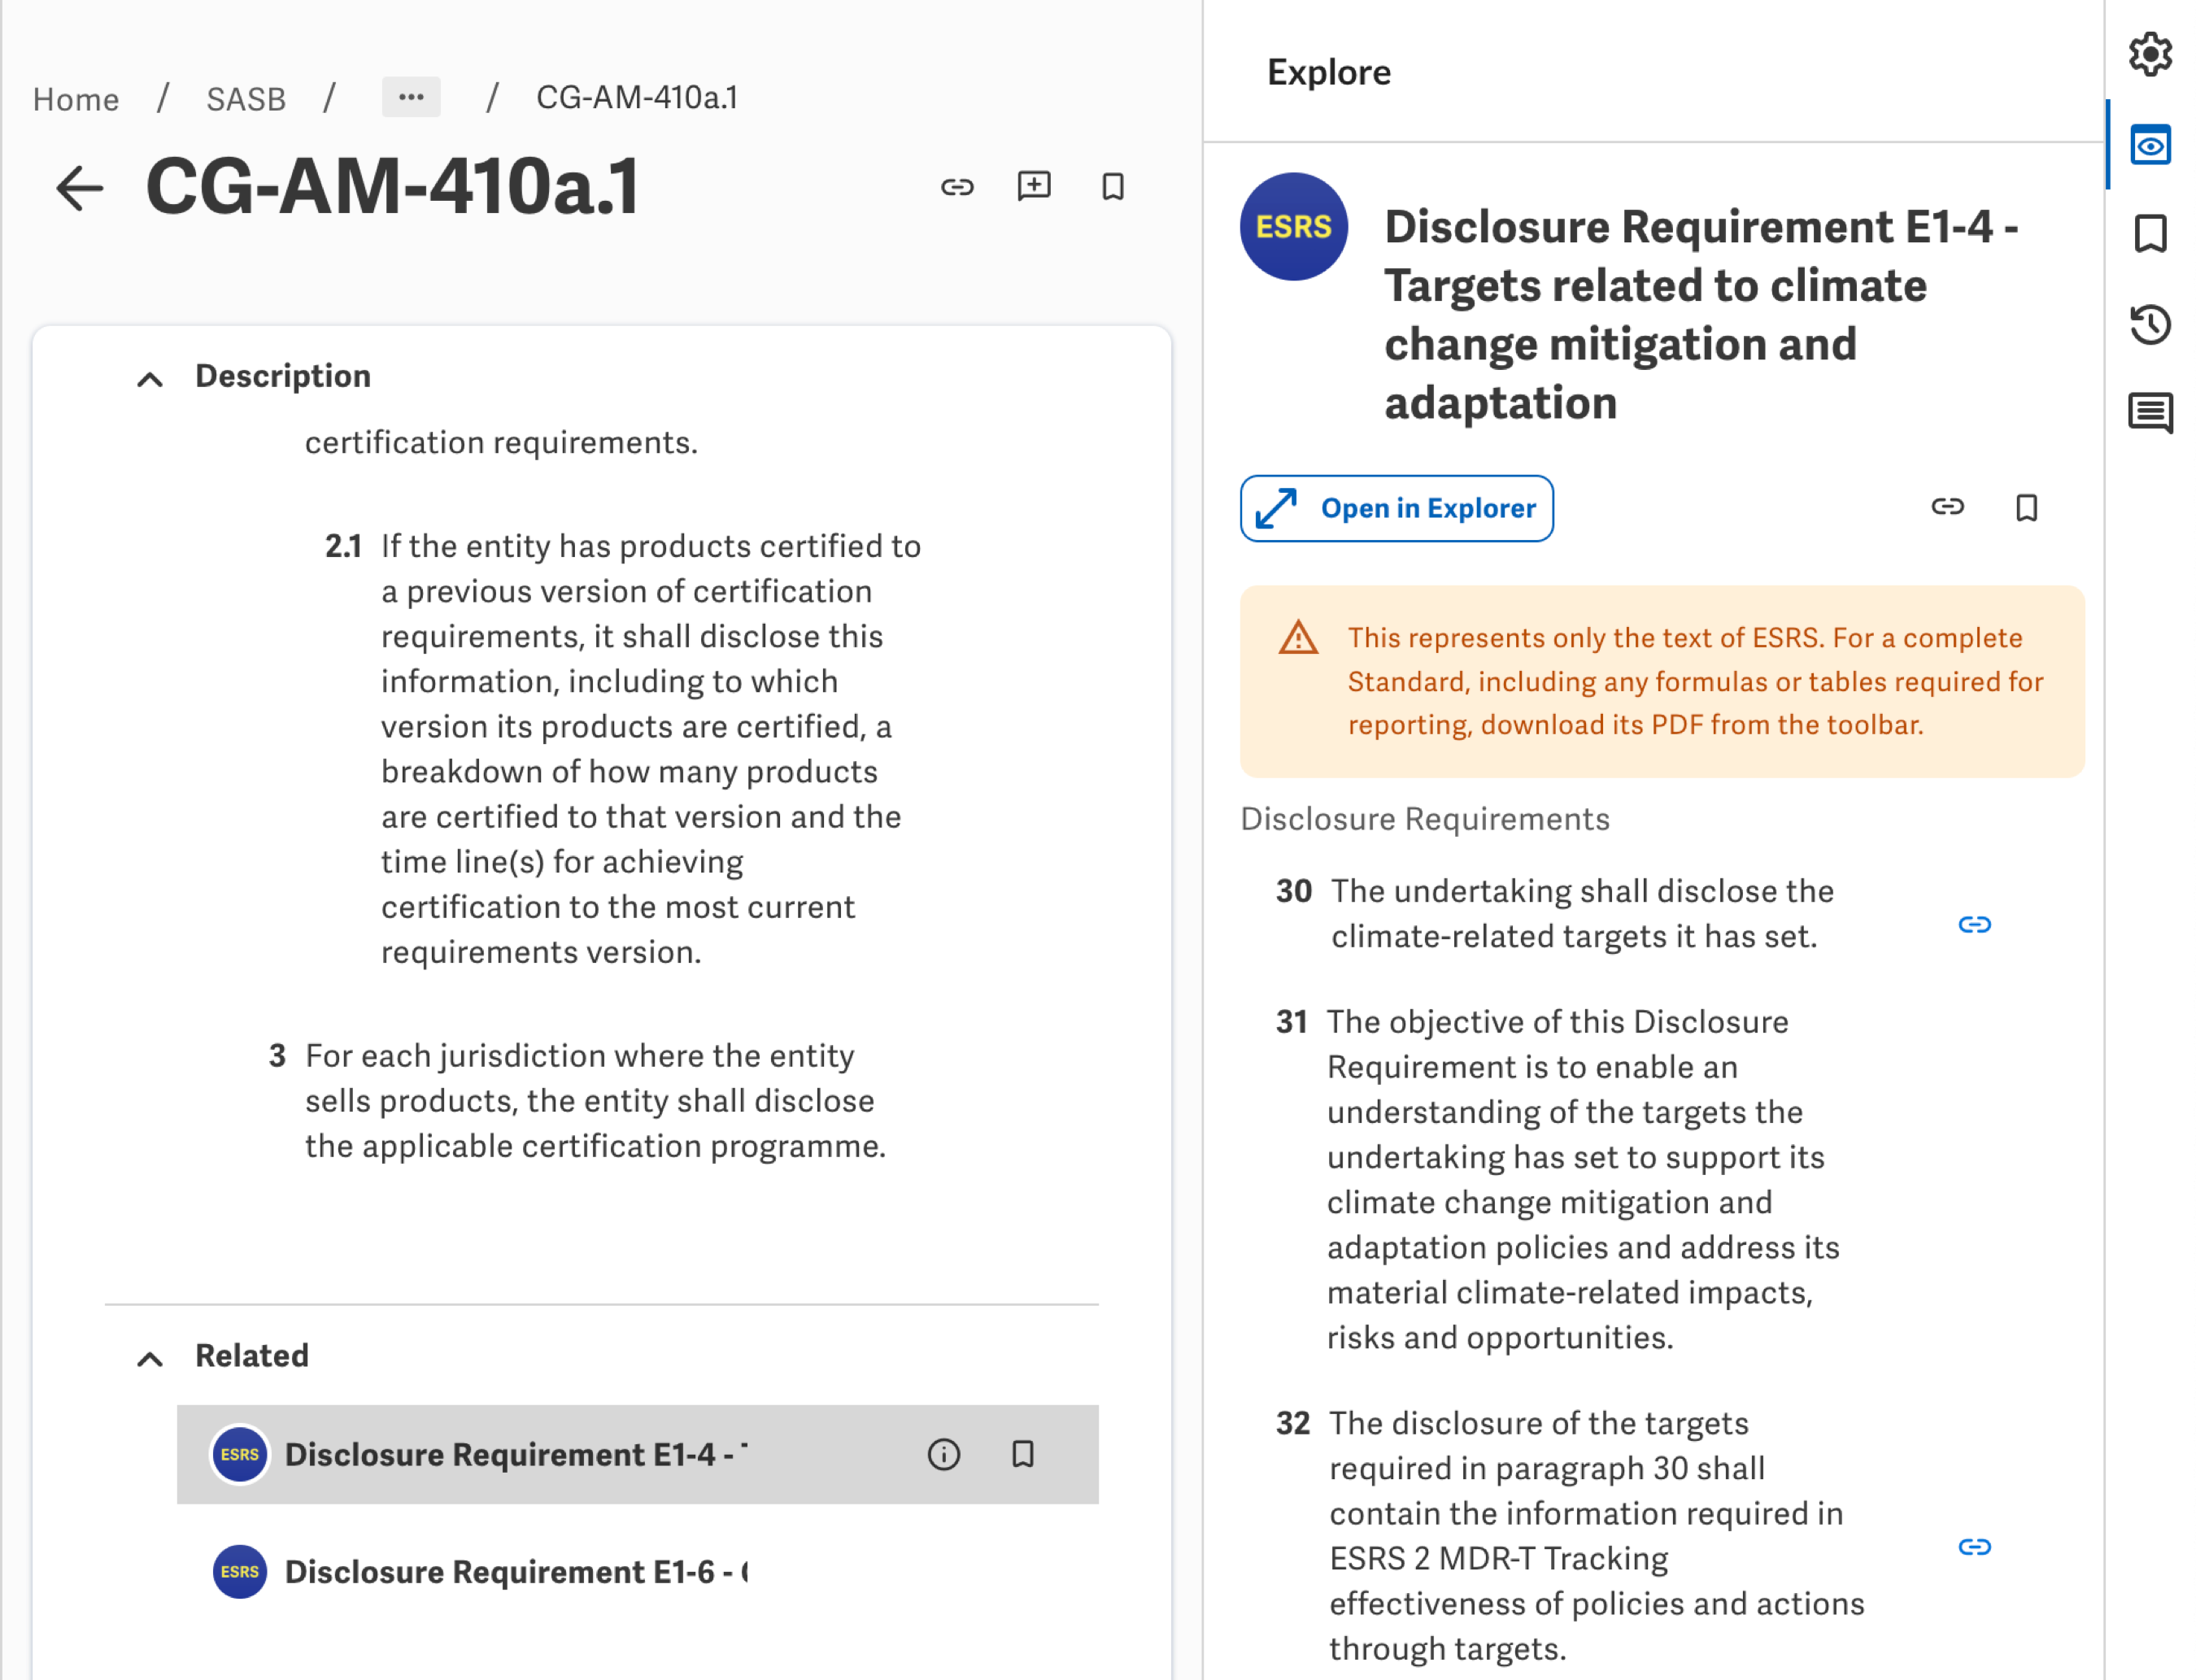The height and width of the screenshot is (1680, 2196).
Task: Select the Explore eye sidebar icon
Action: (2150, 146)
